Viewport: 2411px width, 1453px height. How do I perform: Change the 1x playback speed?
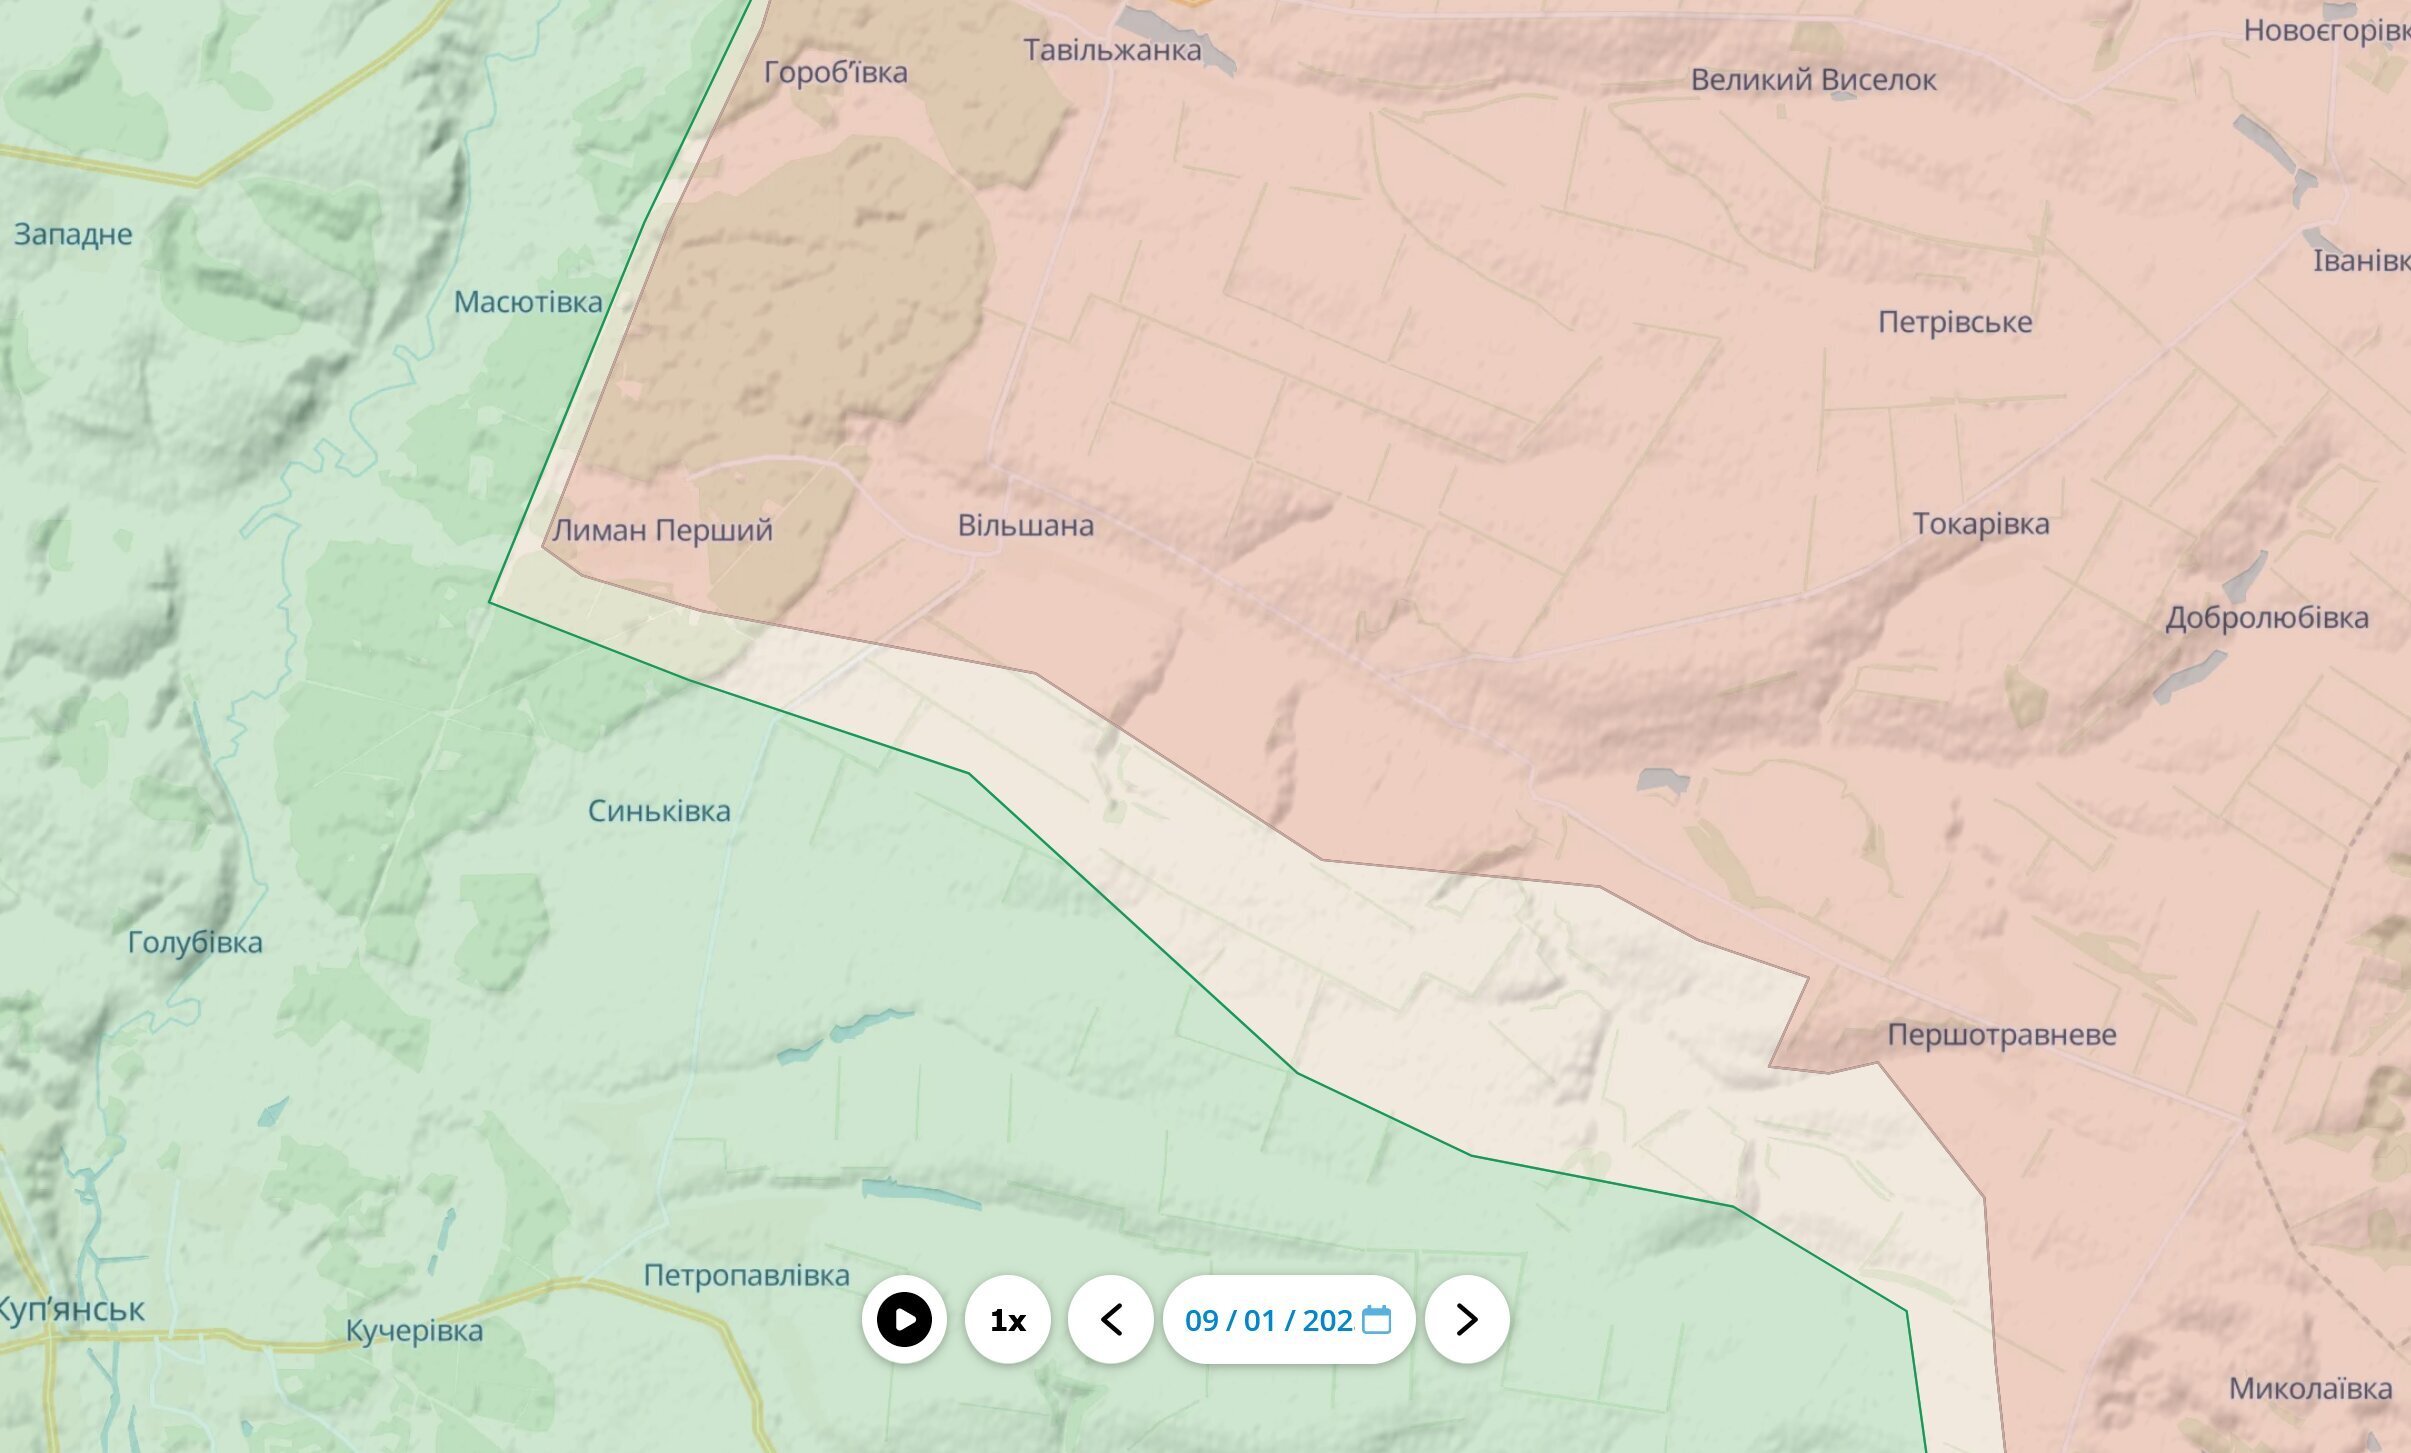click(x=1007, y=1320)
